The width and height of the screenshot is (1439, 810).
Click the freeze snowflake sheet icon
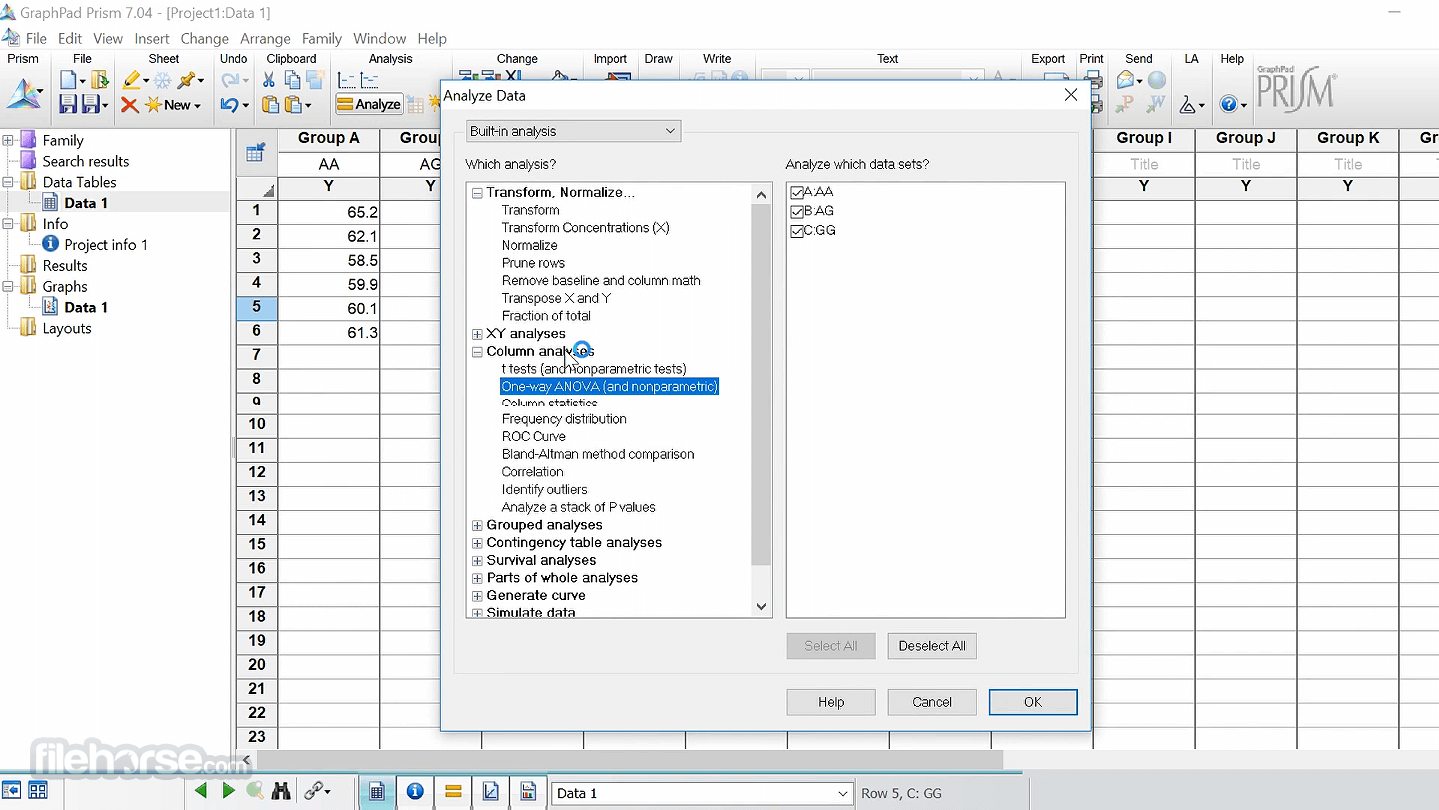[x=162, y=80]
